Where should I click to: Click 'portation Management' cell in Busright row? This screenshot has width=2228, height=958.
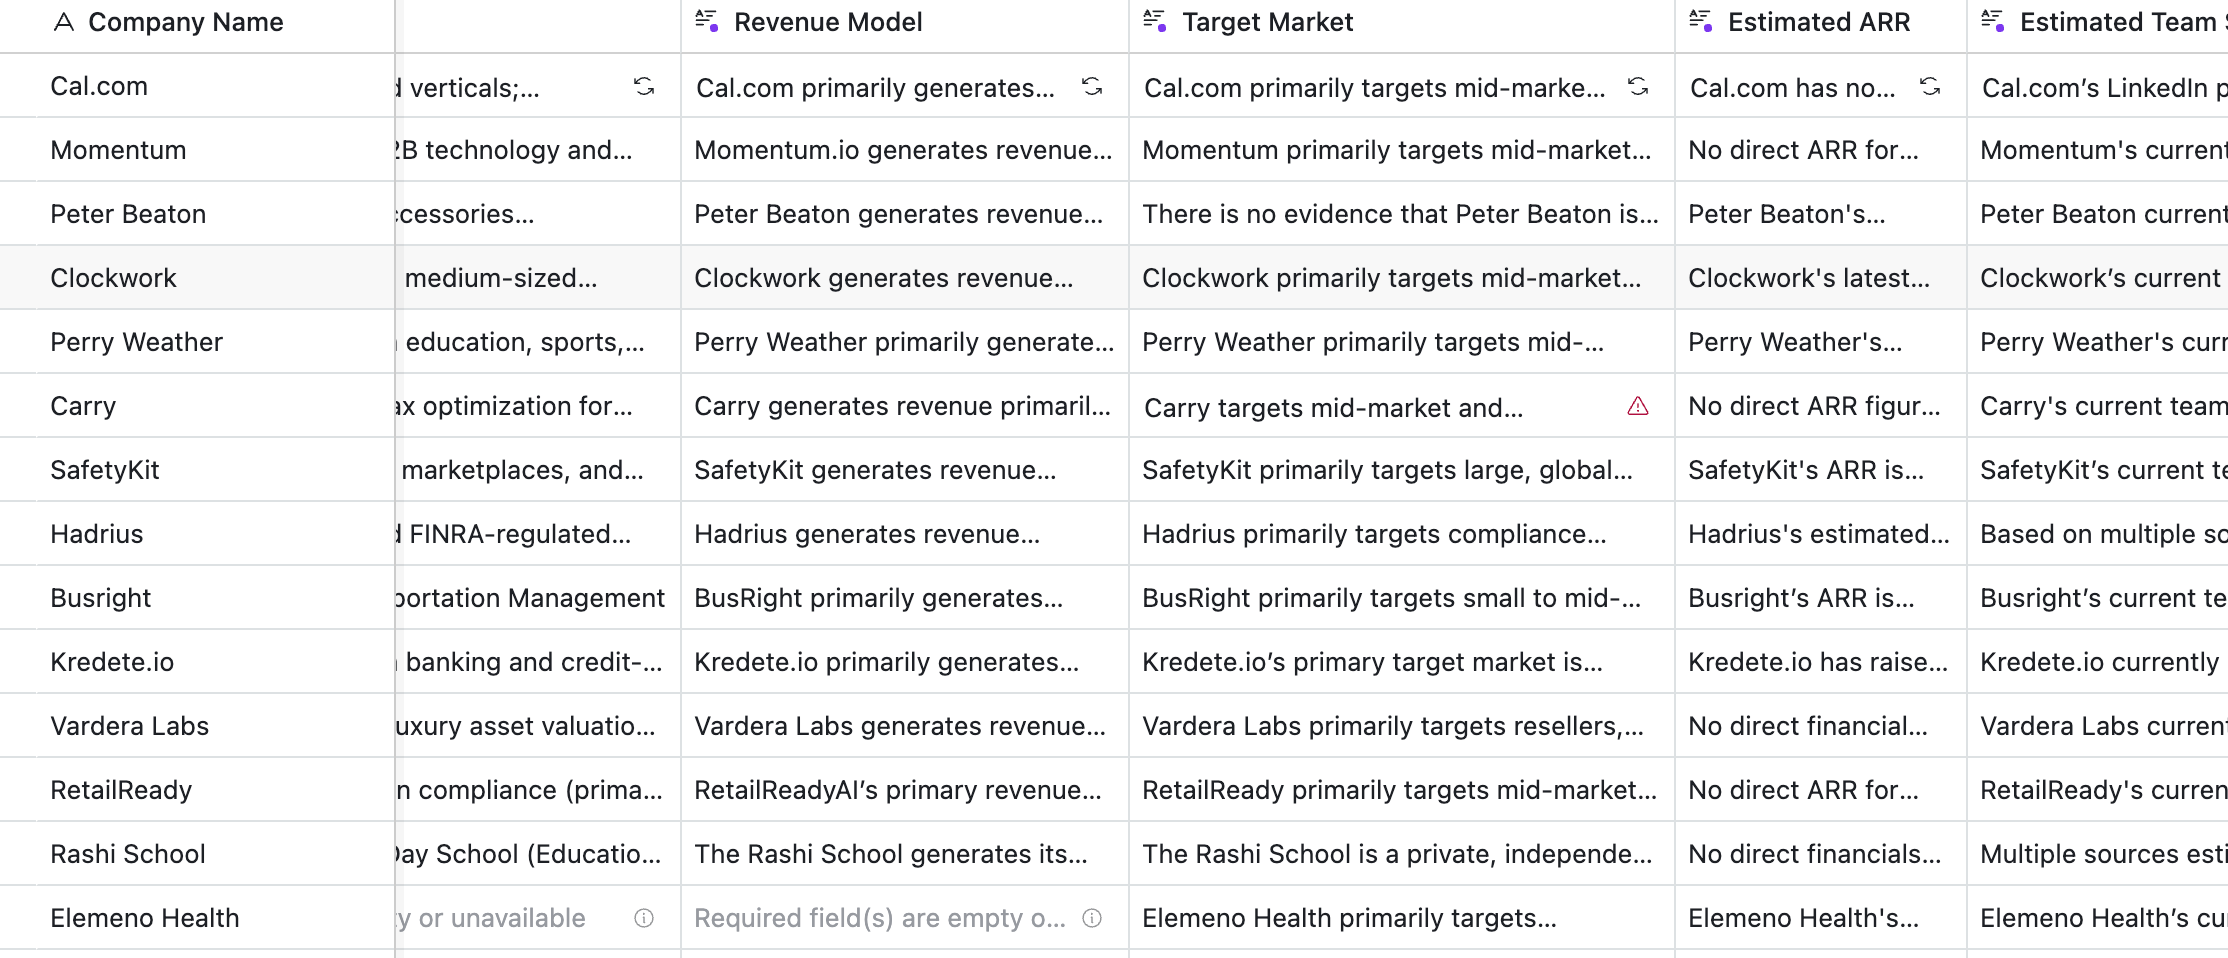click(x=538, y=598)
